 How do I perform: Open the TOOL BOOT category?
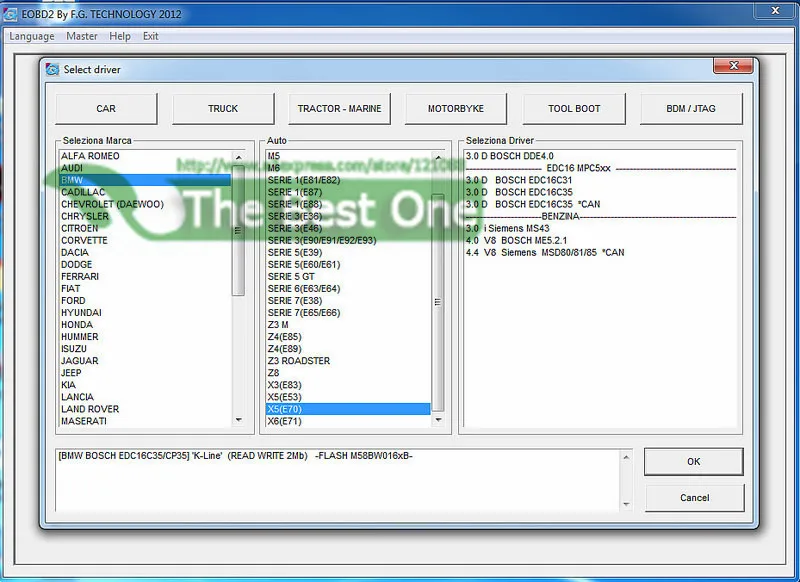coord(574,109)
